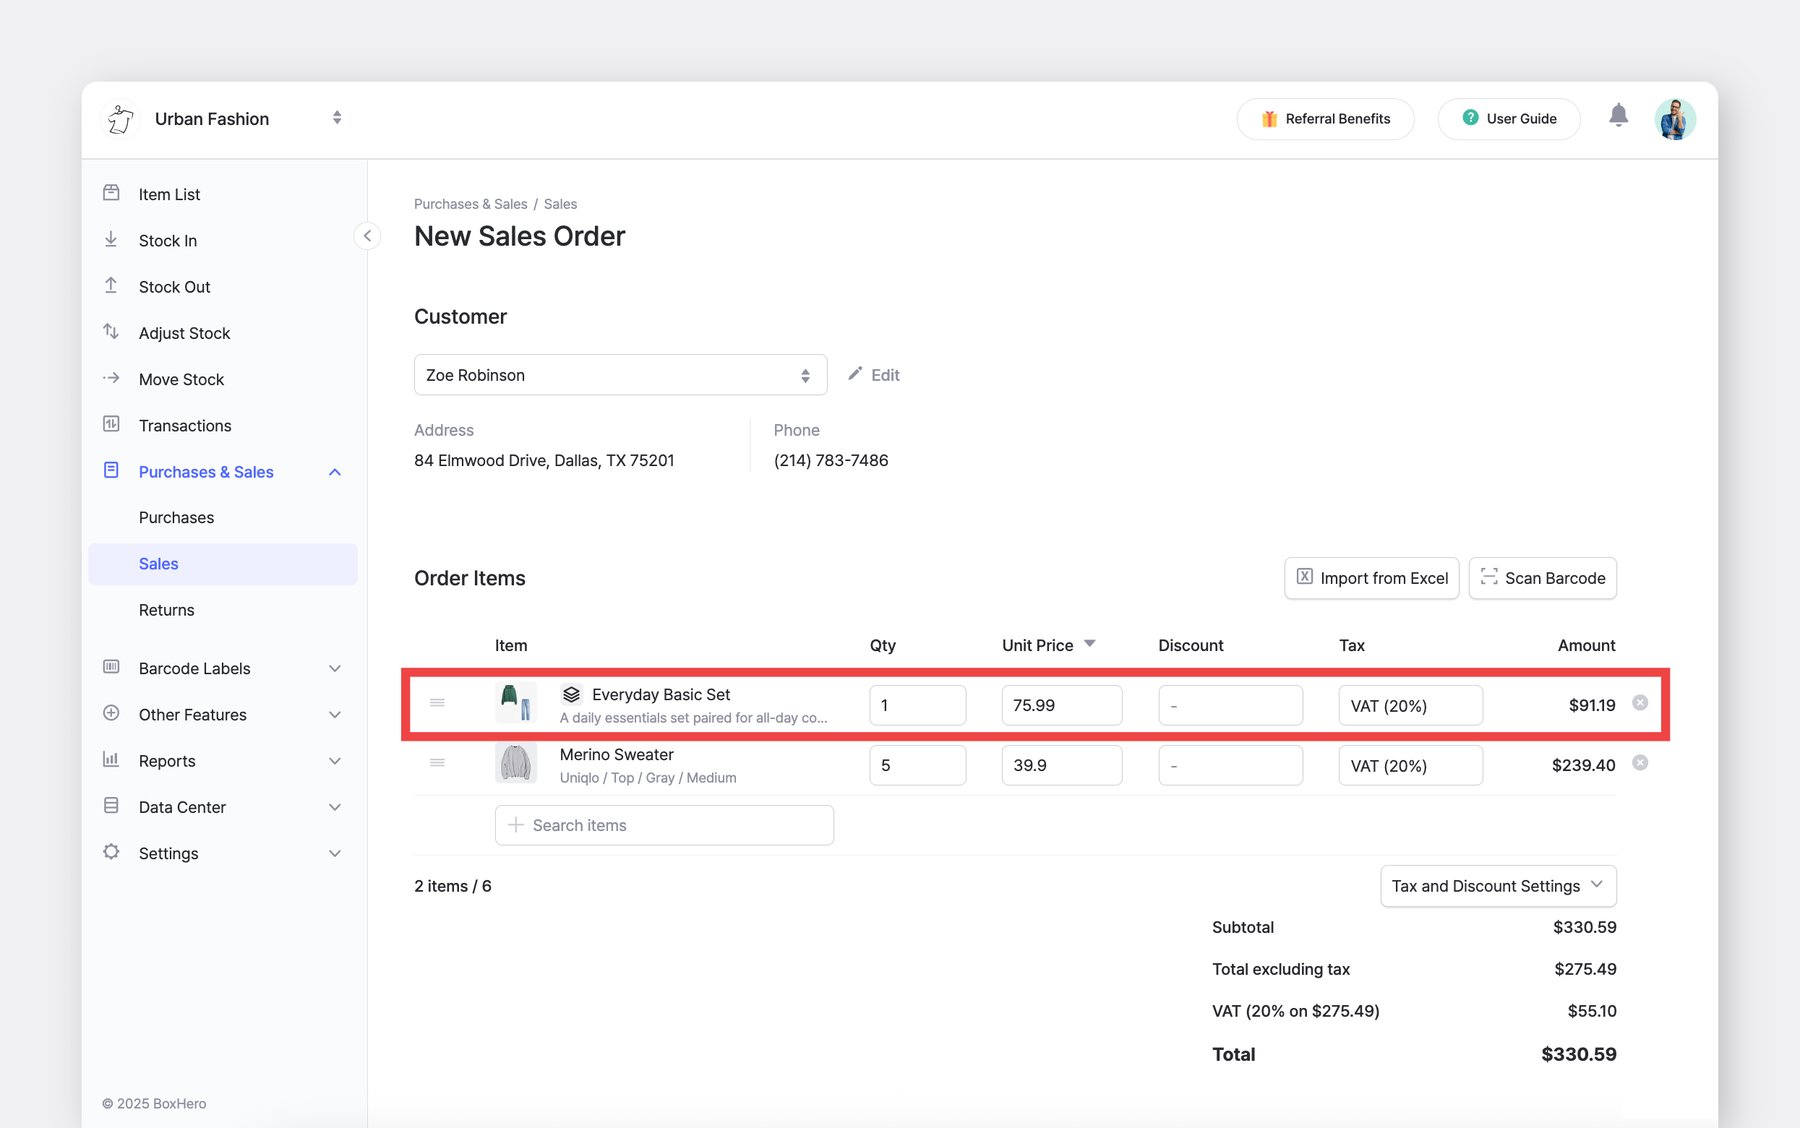
Task: Click the Import from Excel button
Action: (x=1371, y=578)
